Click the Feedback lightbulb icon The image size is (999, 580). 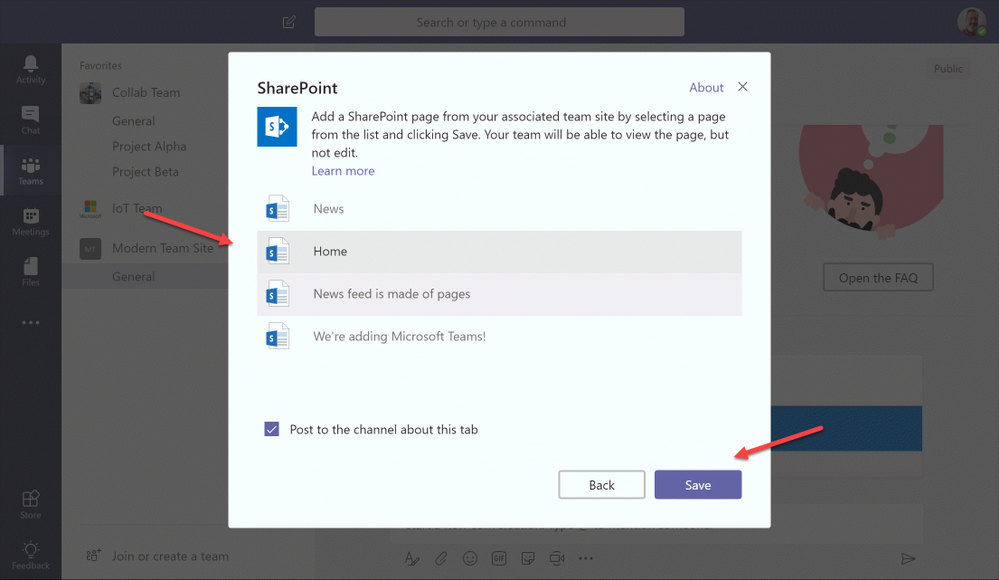[x=30, y=553]
